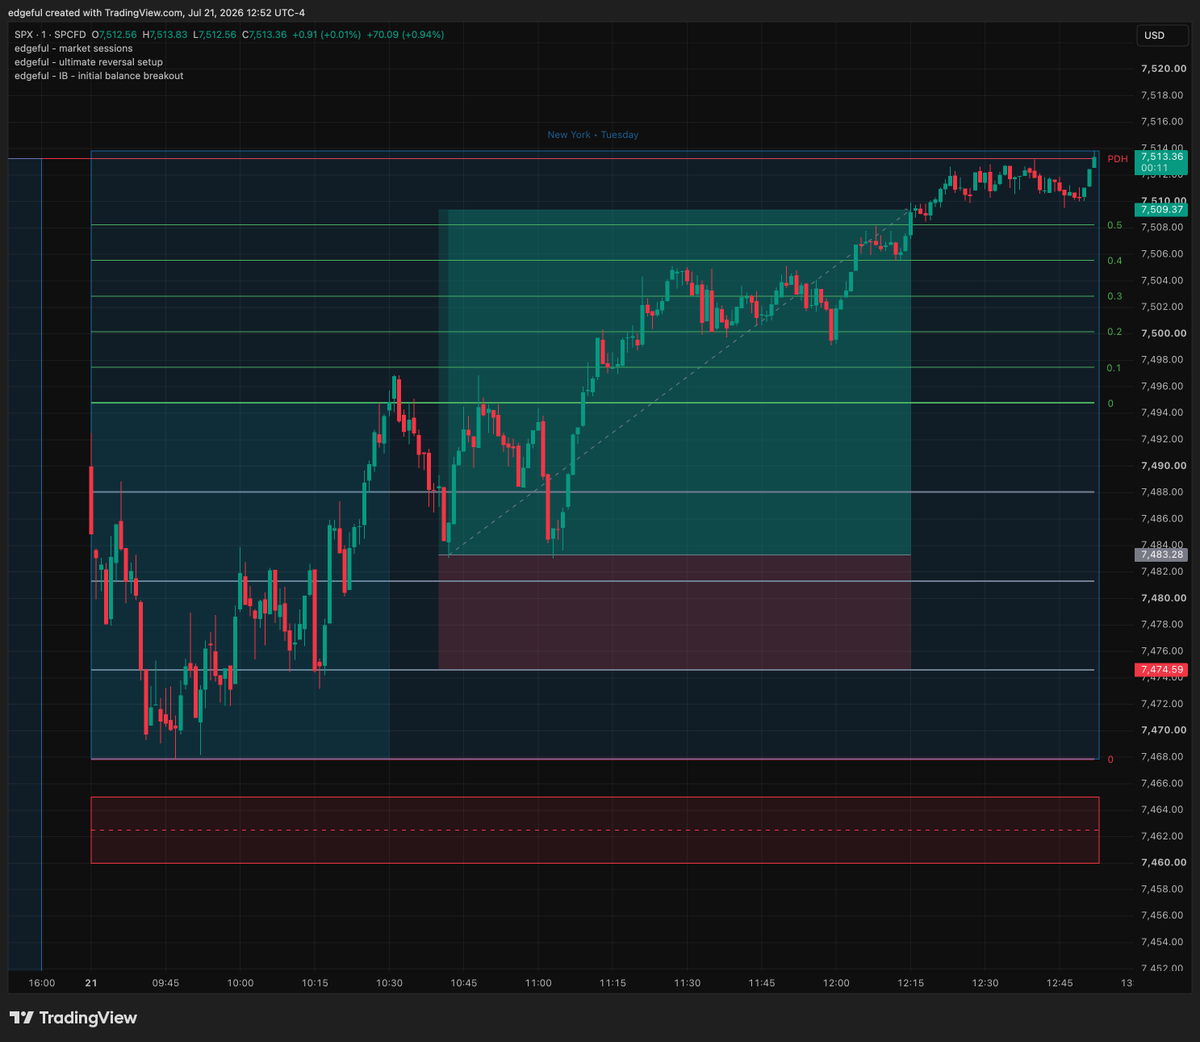Click the red PDH line label
This screenshot has height=1042, width=1200.
click(x=1117, y=159)
